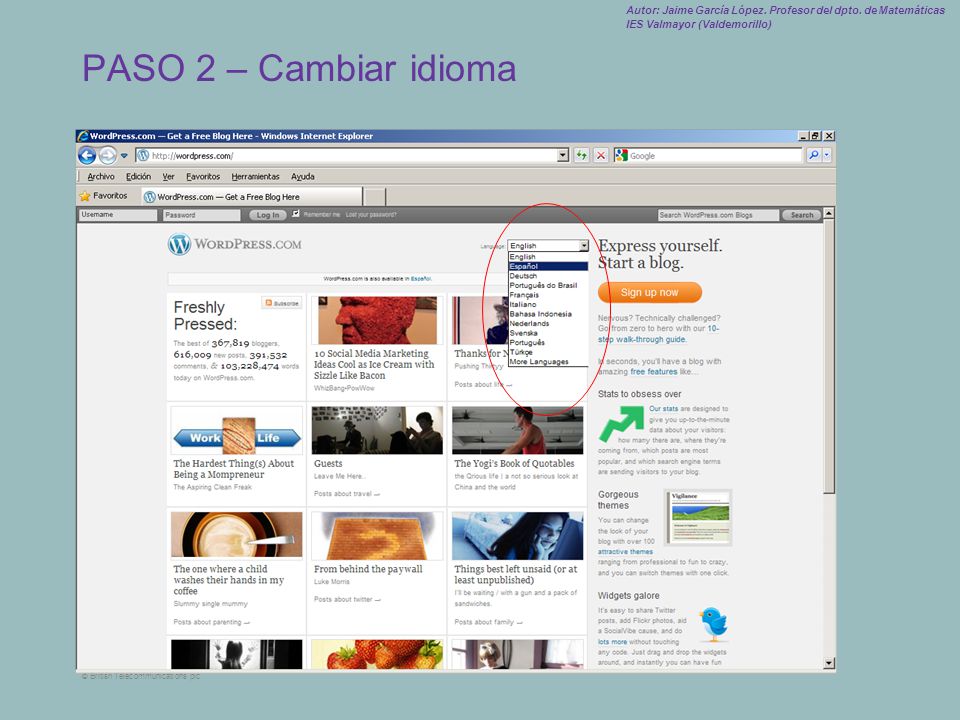Open the search provider options dropdown
This screenshot has width=960, height=720.
(x=827, y=156)
